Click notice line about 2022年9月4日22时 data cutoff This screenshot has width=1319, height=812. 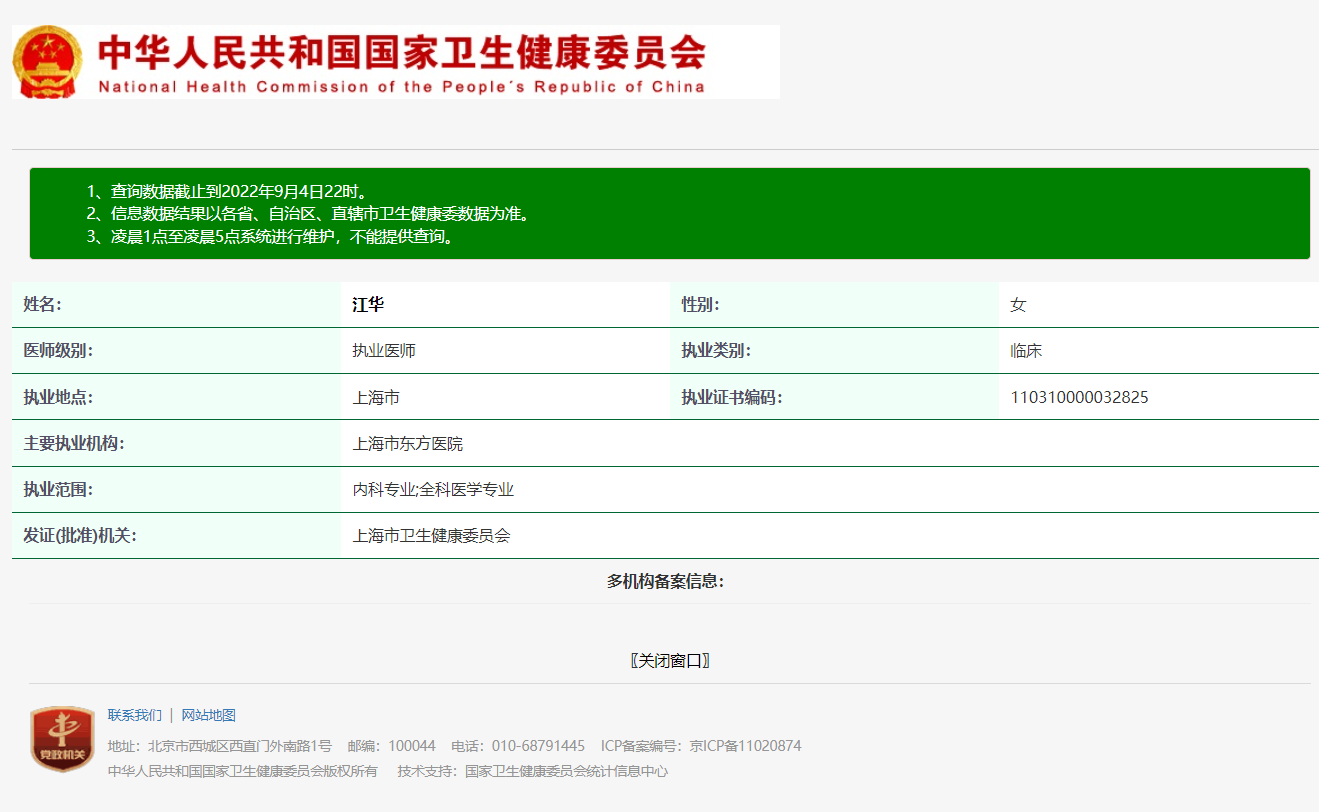pos(227,191)
